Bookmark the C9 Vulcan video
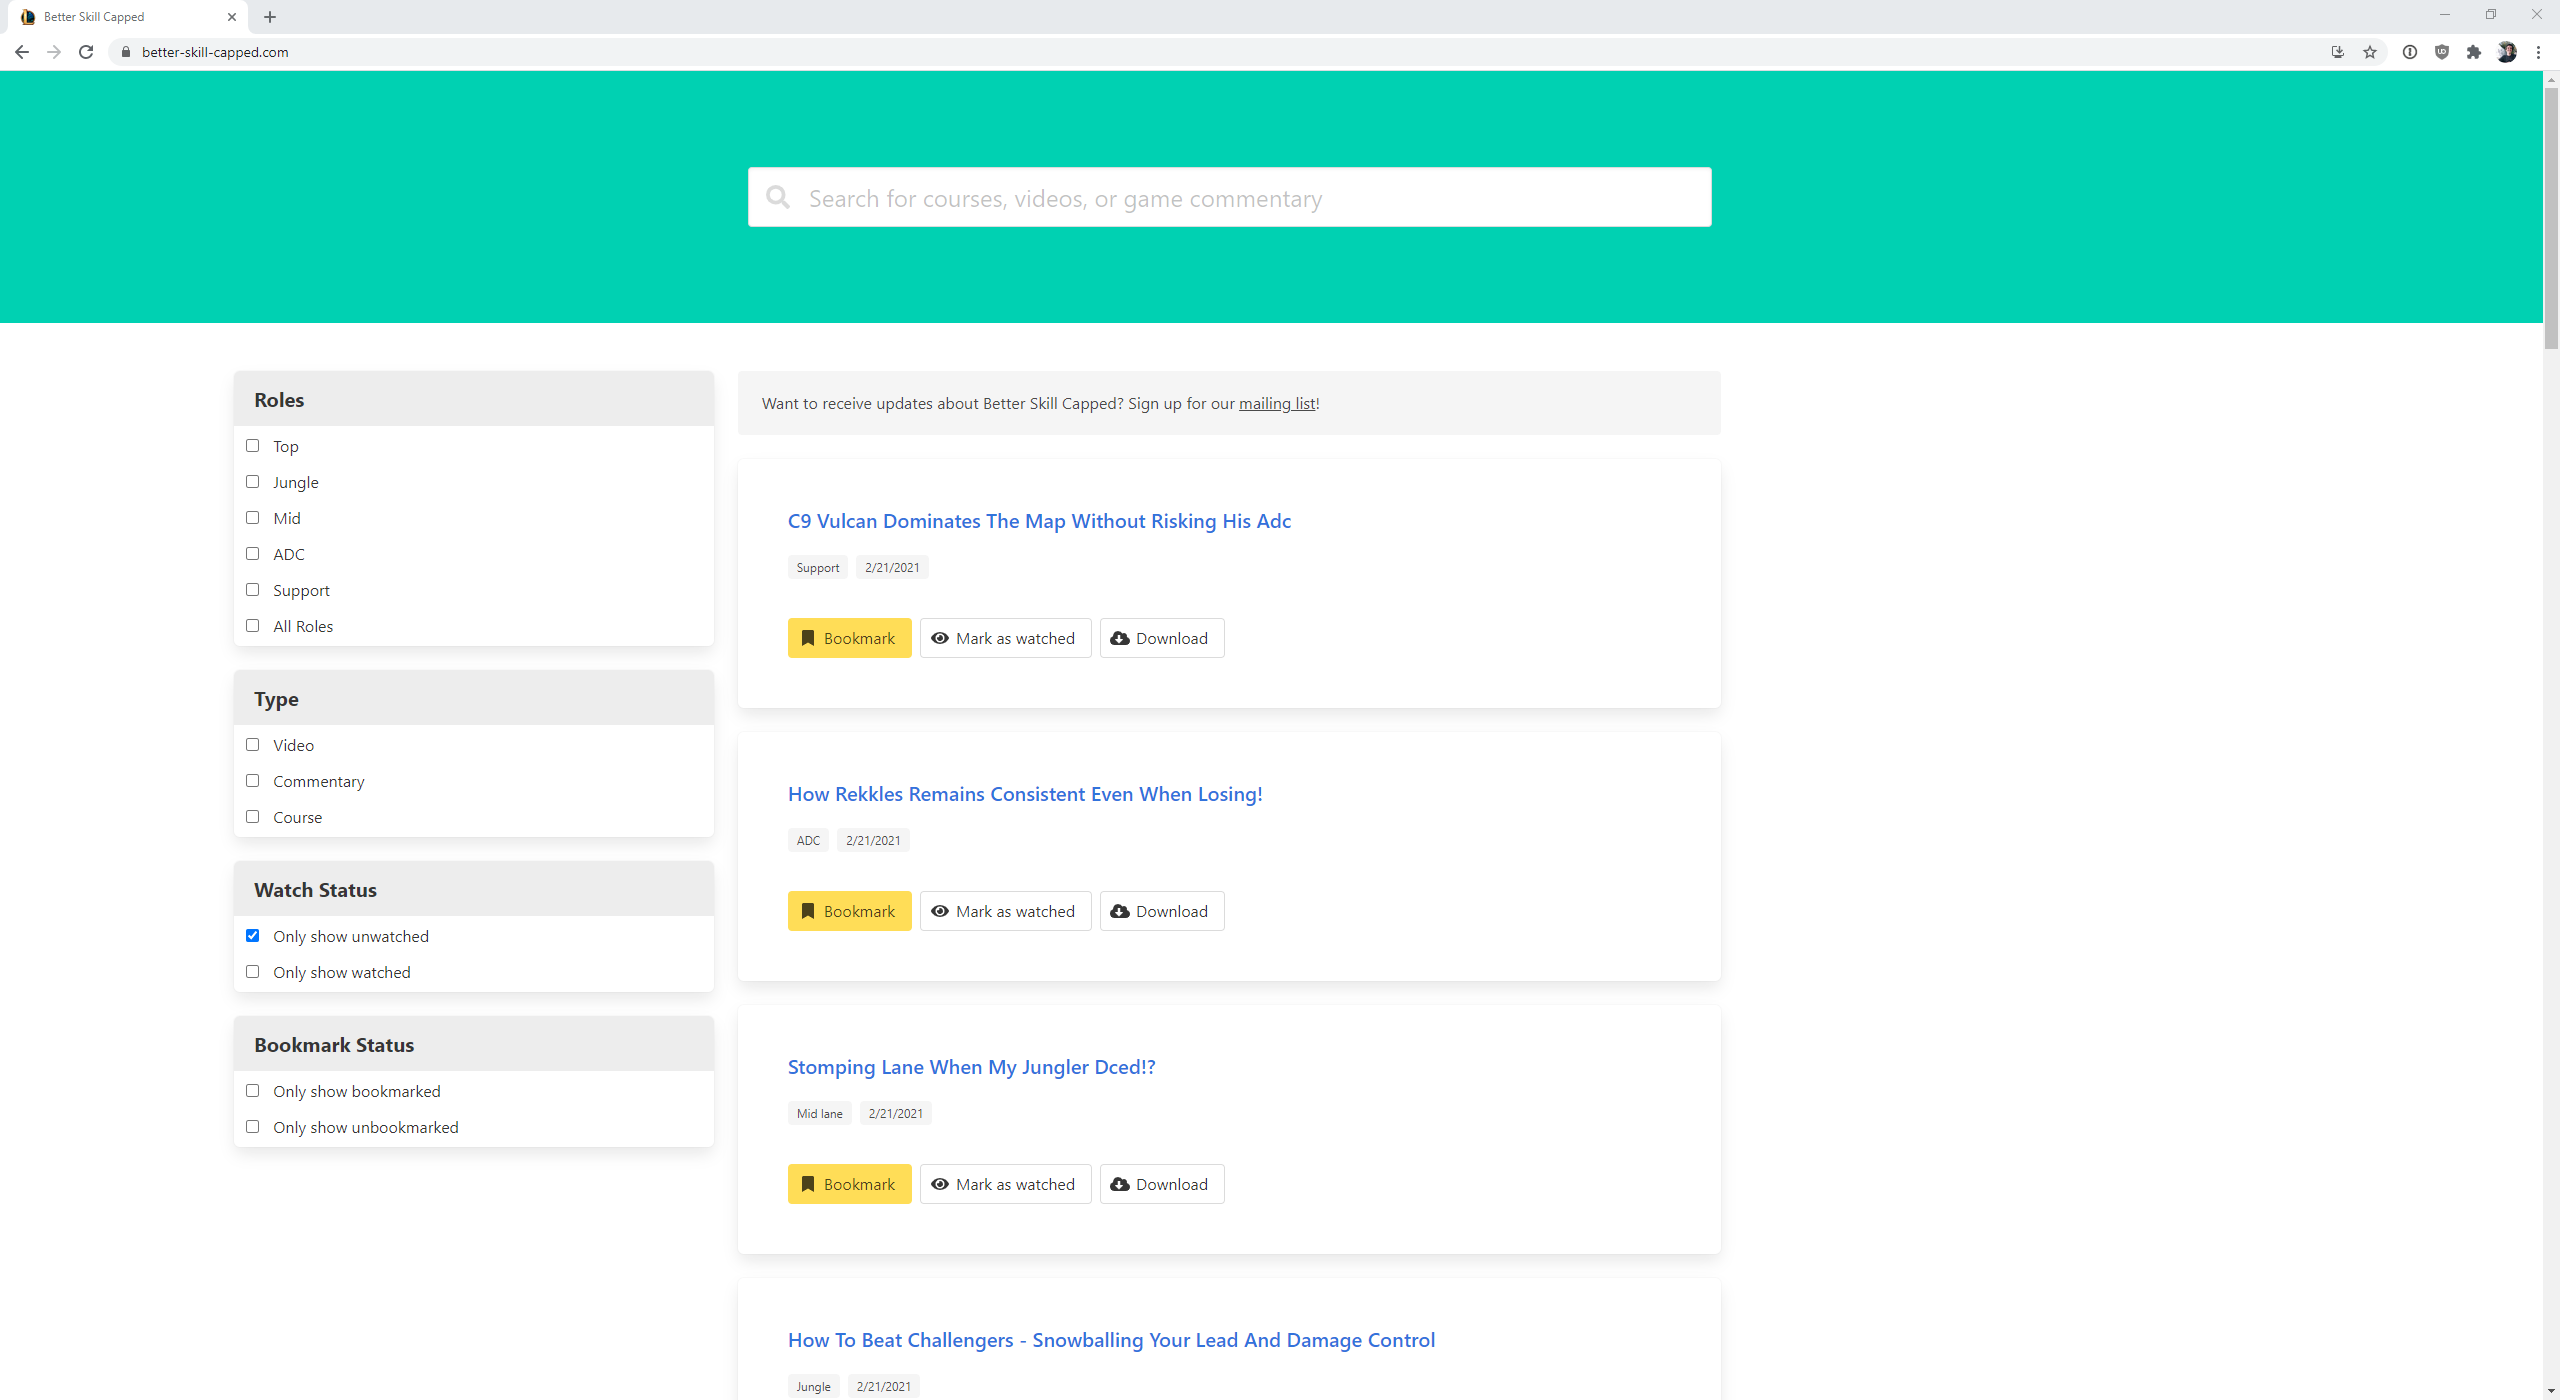Viewport: 2560px width, 1400px height. pyautogui.click(x=849, y=638)
